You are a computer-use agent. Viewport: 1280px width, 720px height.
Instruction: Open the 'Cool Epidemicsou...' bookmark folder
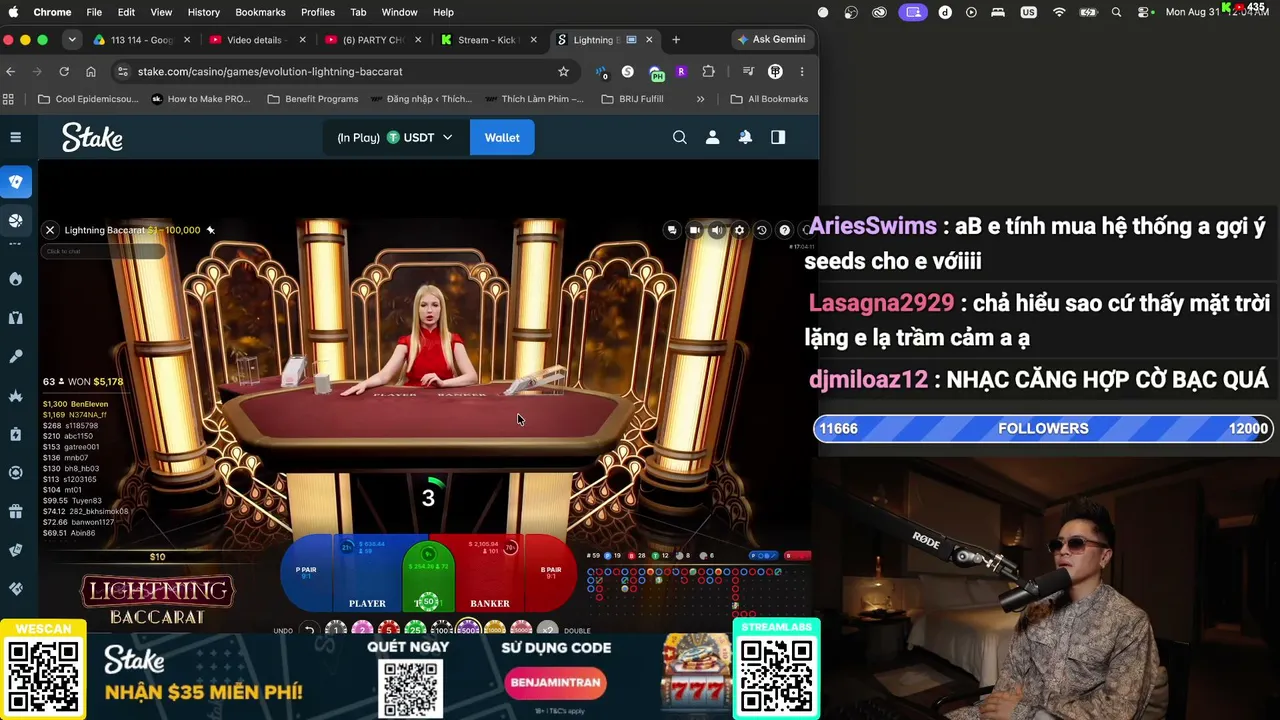(88, 99)
